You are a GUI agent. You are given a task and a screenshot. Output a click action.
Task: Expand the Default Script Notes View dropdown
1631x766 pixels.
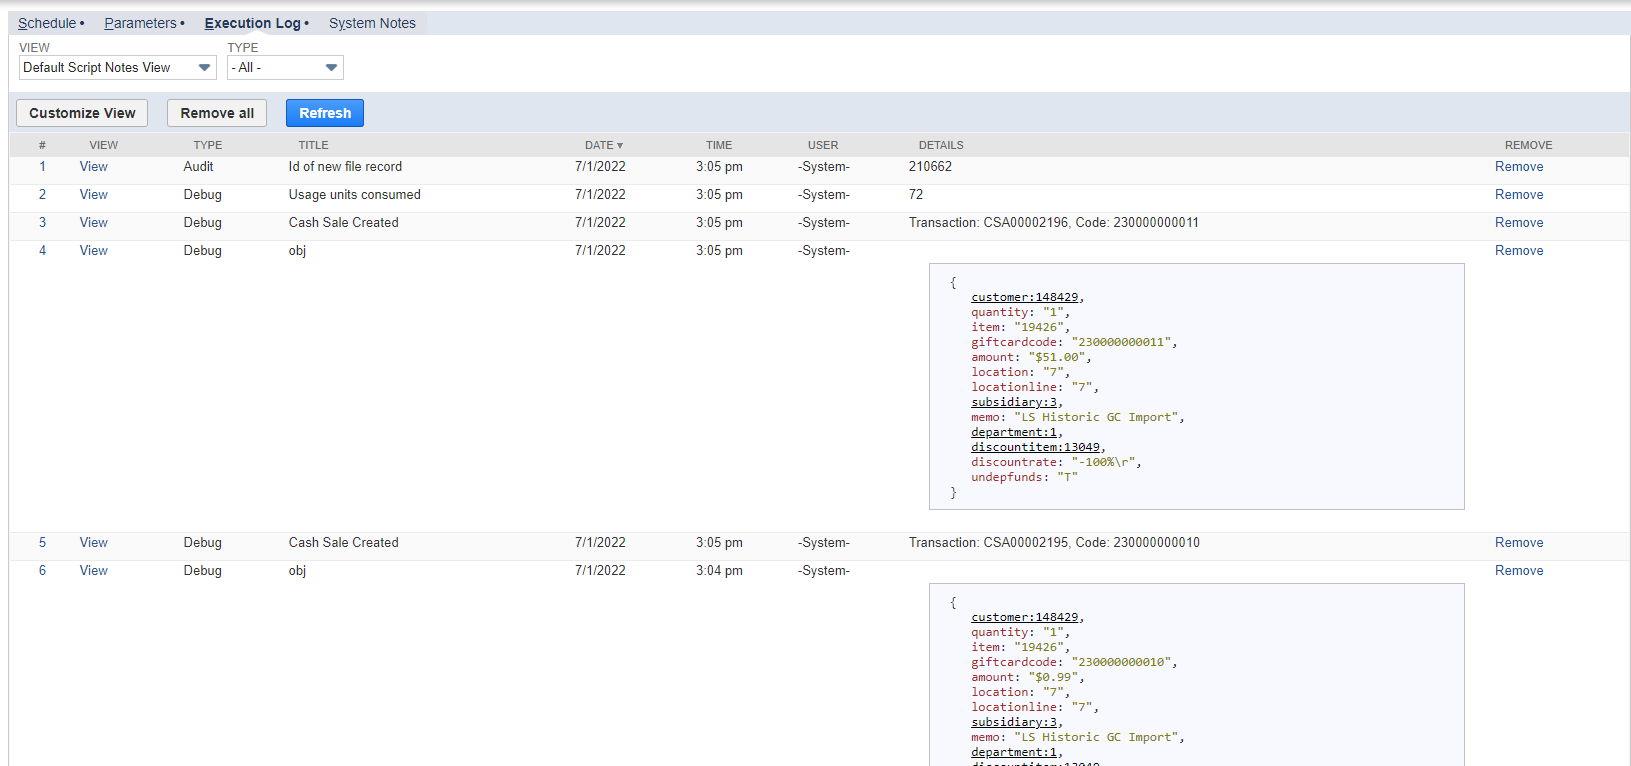(117, 68)
